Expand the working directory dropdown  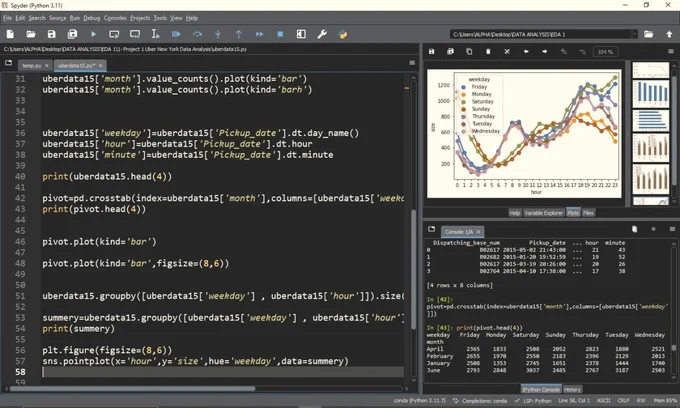(x=635, y=34)
